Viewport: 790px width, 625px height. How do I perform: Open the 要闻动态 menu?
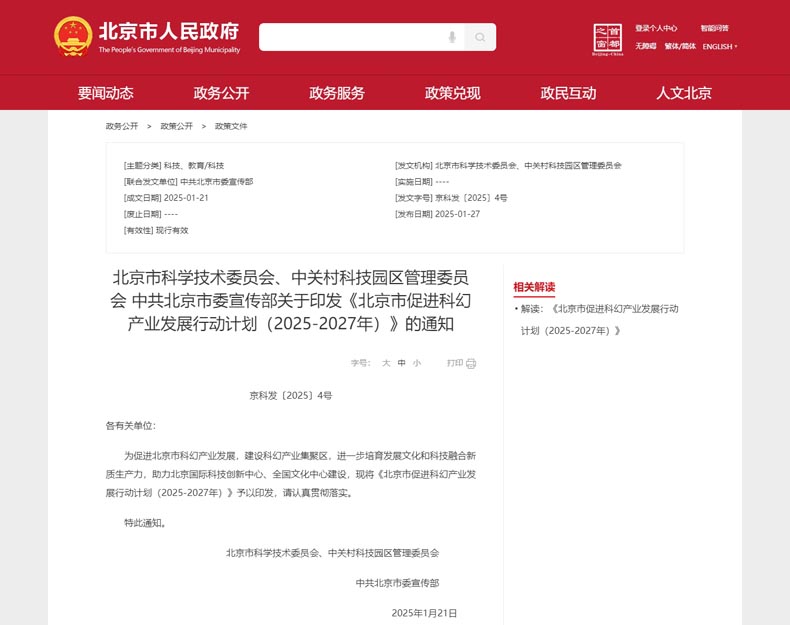point(105,93)
